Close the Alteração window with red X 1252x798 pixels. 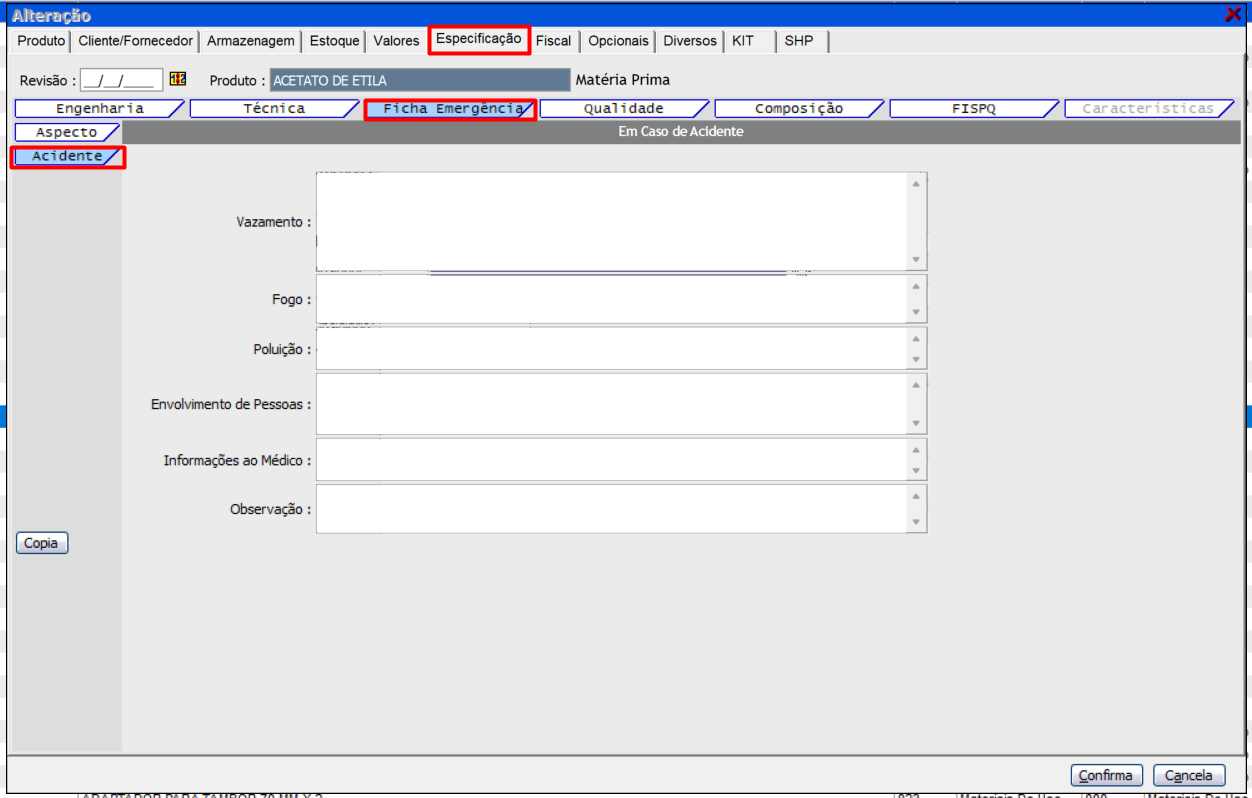coord(1232,14)
